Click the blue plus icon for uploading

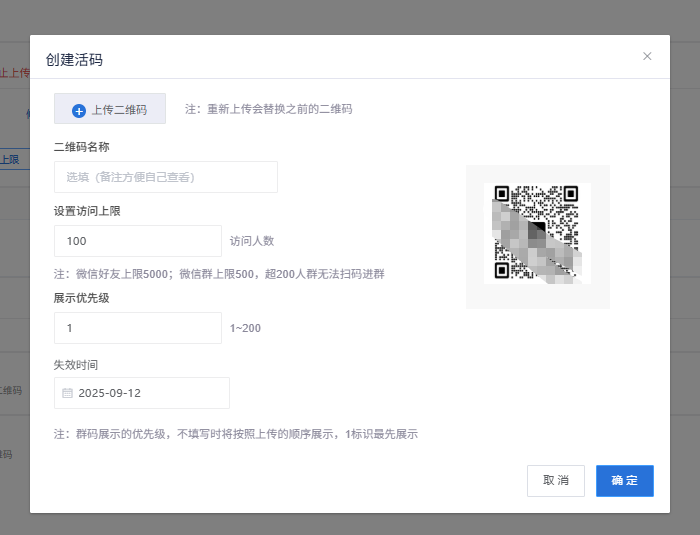pyautogui.click(x=79, y=111)
